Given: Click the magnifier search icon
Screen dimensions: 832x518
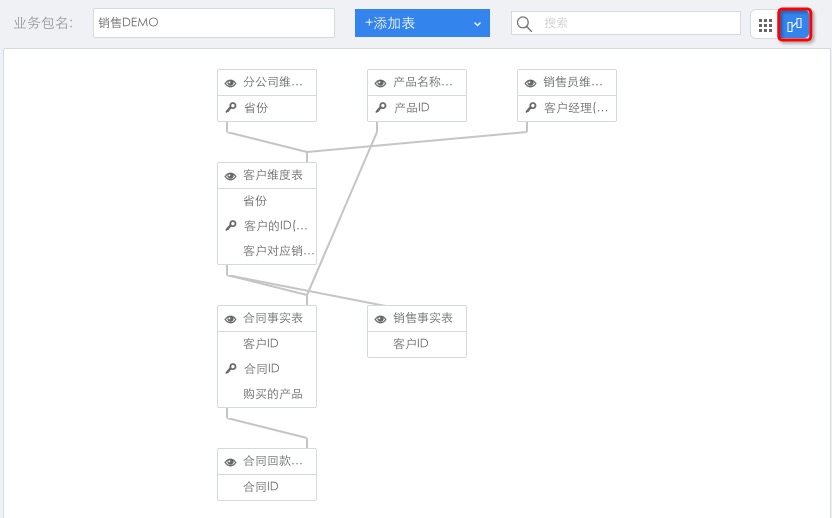Looking at the screenshot, I should click(x=524, y=24).
